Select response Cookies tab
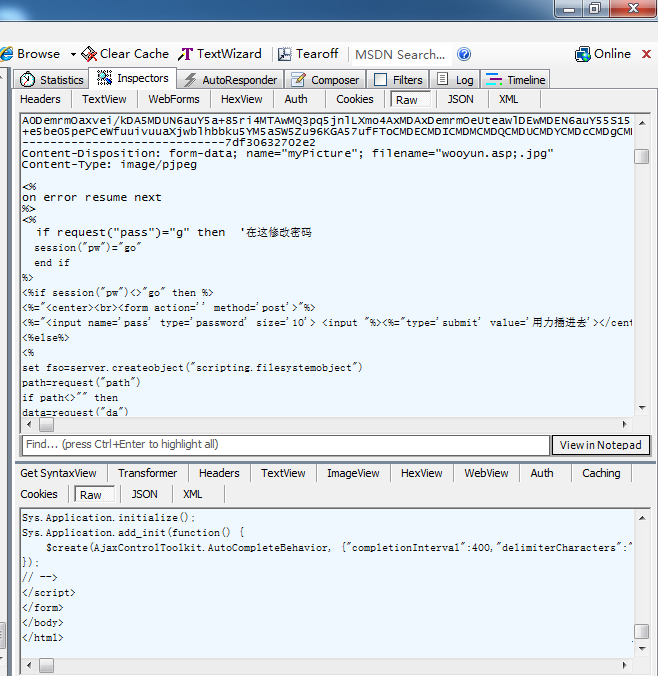Viewport: 658px width, 676px height. click(x=39, y=494)
